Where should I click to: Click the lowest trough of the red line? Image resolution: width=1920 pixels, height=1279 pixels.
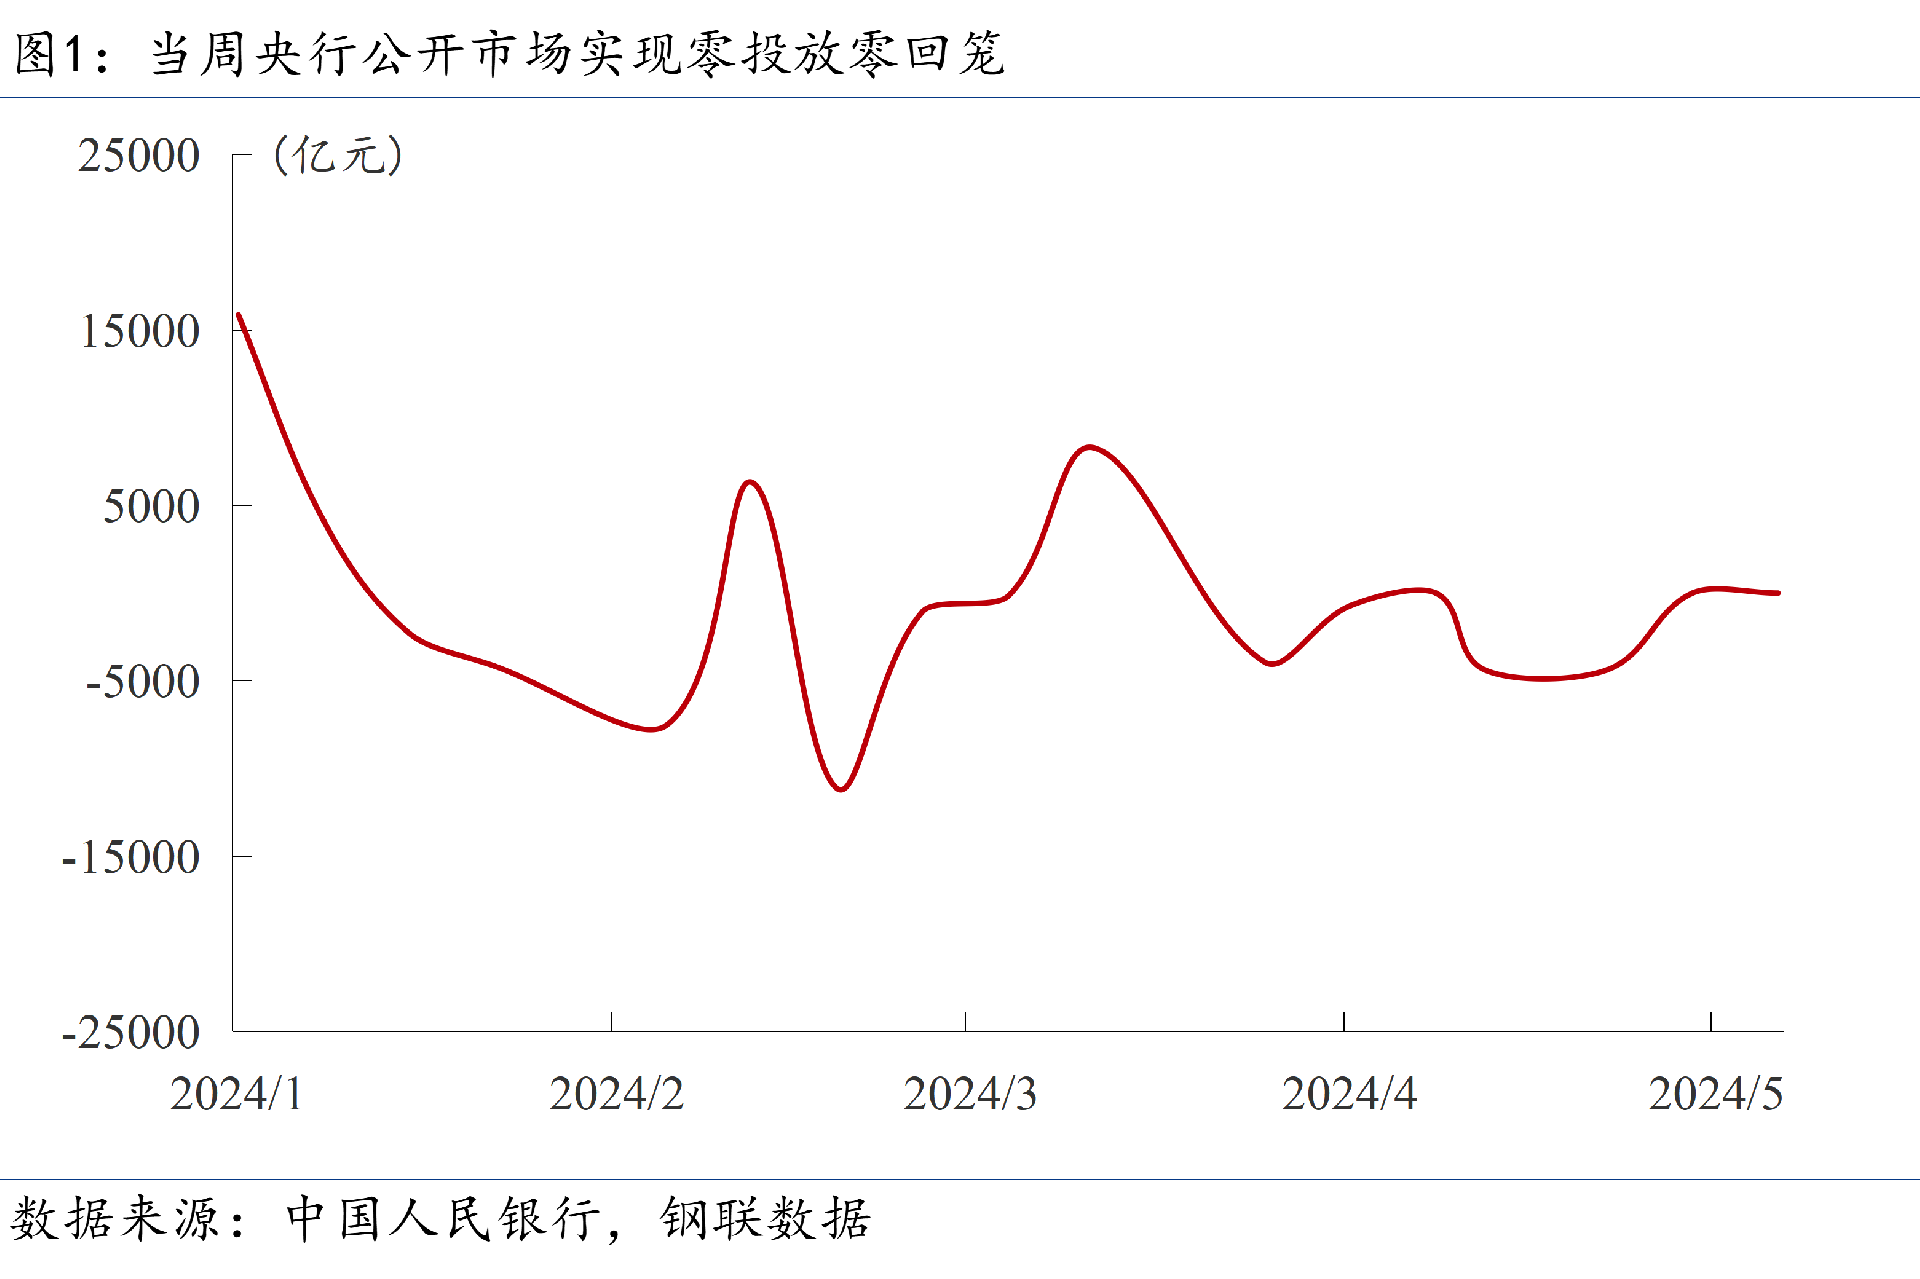click(x=841, y=789)
